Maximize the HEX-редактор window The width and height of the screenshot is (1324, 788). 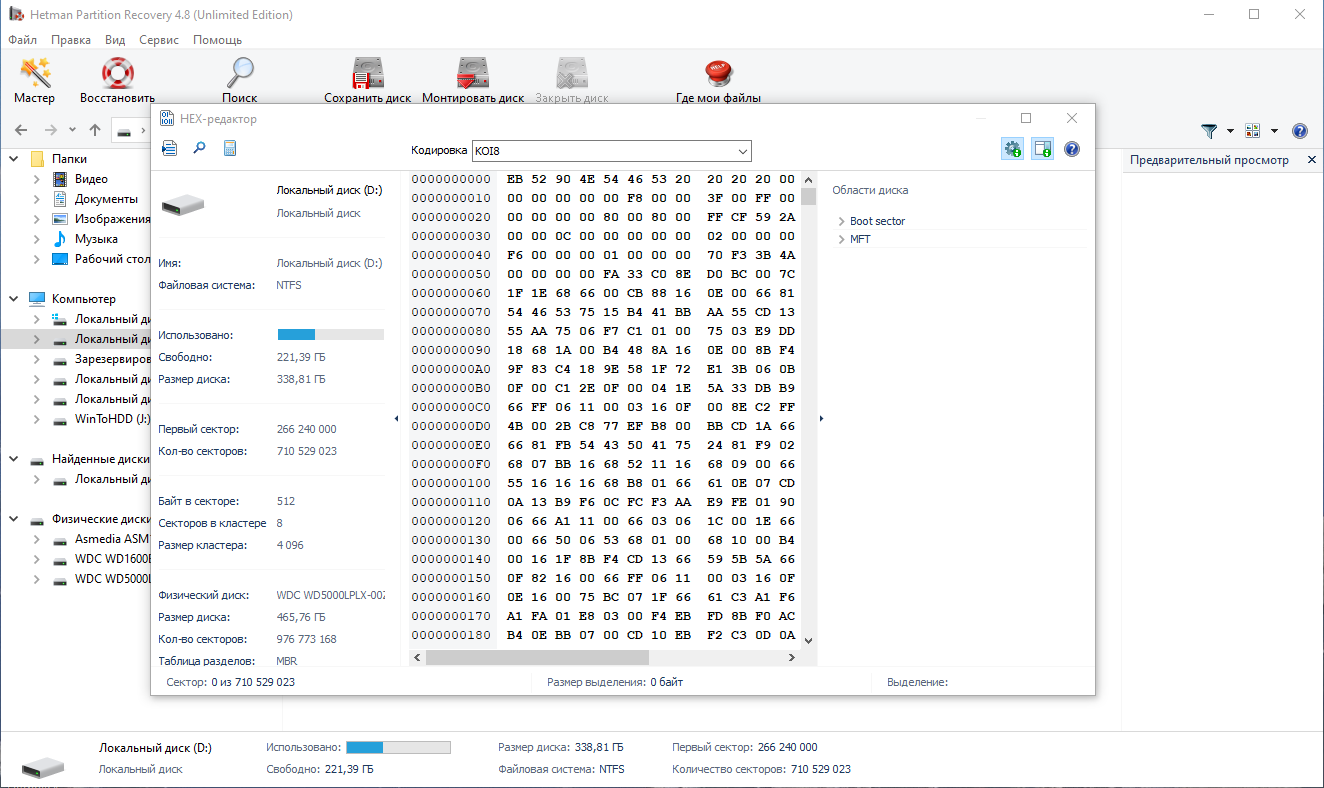[1025, 118]
